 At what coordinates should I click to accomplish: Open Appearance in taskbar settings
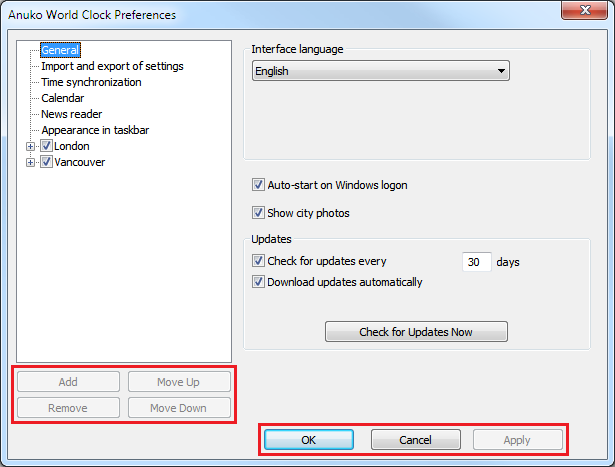click(95, 130)
